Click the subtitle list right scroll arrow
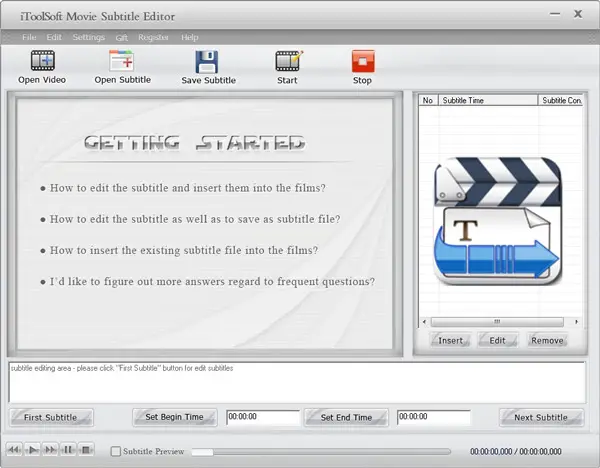 pos(576,322)
